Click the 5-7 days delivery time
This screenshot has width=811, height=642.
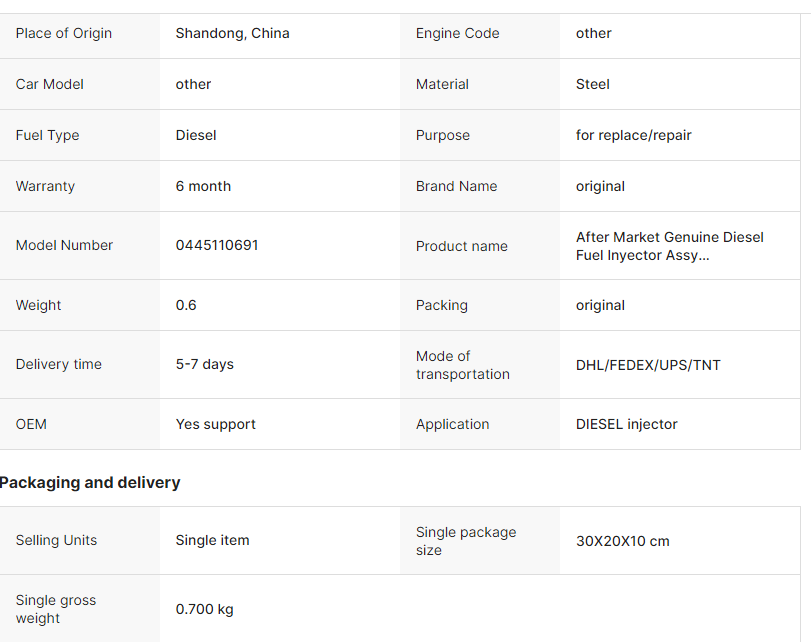pos(204,364)
